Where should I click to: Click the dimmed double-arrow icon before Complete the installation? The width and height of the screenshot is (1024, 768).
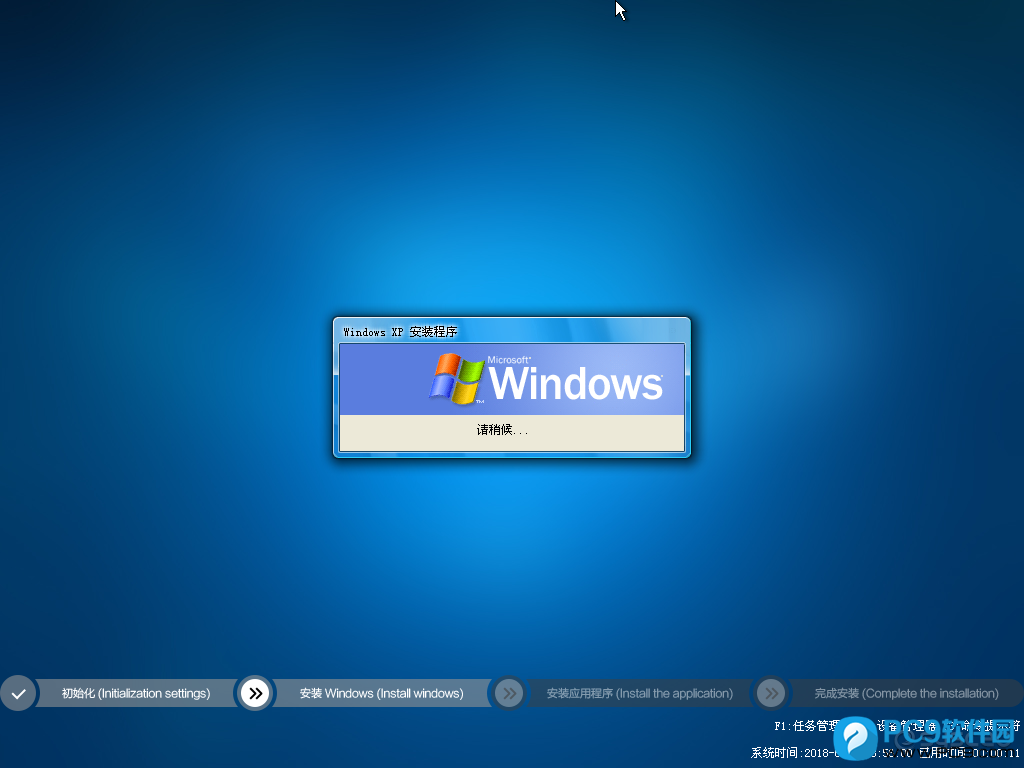pyautogui.click(x=771, y=694)
